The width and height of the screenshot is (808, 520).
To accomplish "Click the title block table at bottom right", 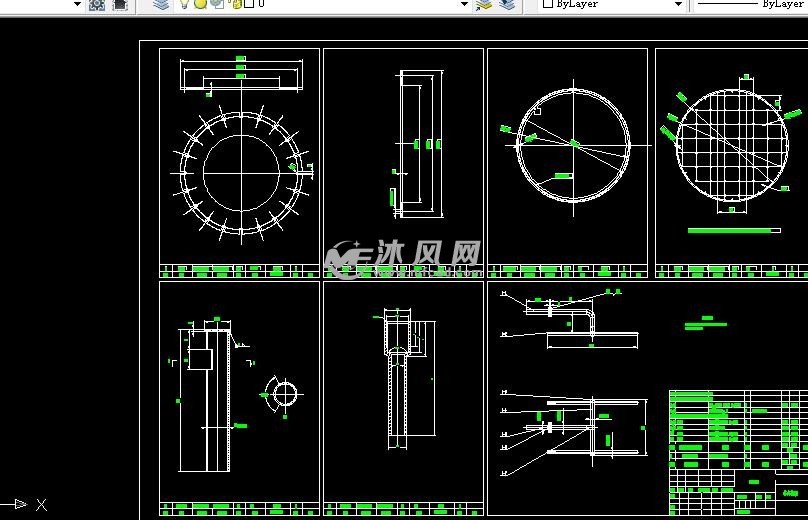I will coord(737,443).
